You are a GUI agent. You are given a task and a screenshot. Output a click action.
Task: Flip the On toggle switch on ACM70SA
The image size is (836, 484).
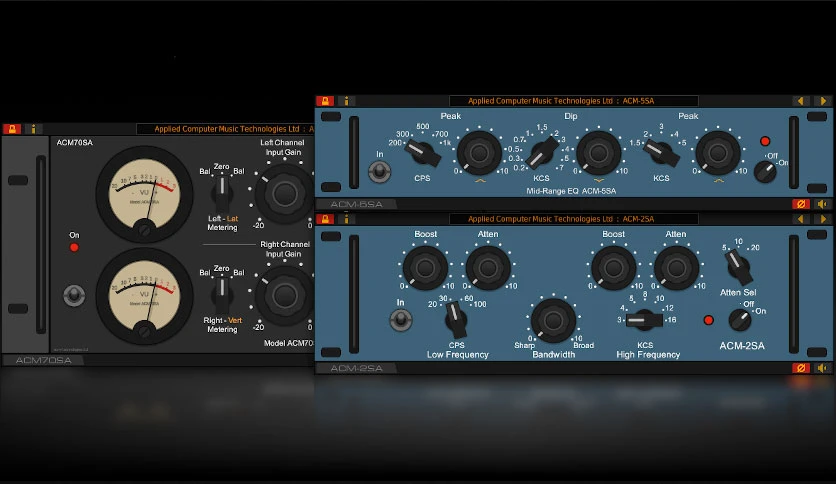tap(74, 295)
